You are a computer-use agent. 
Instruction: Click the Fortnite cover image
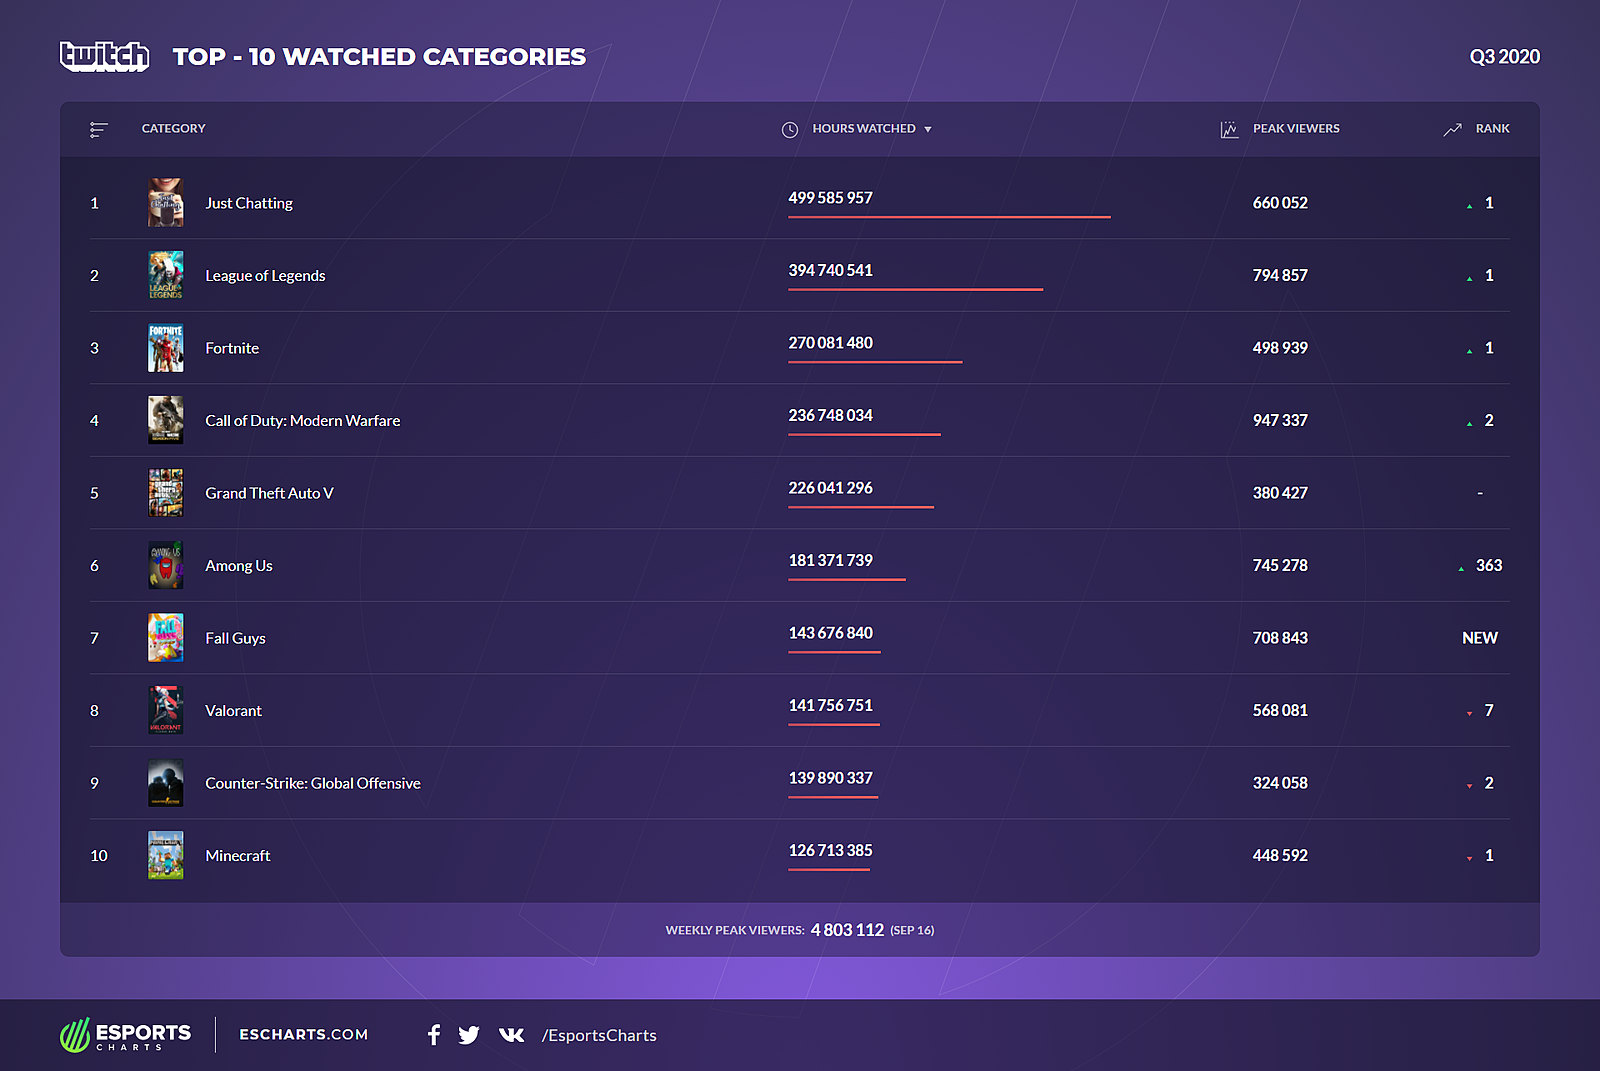coord(166,348)
